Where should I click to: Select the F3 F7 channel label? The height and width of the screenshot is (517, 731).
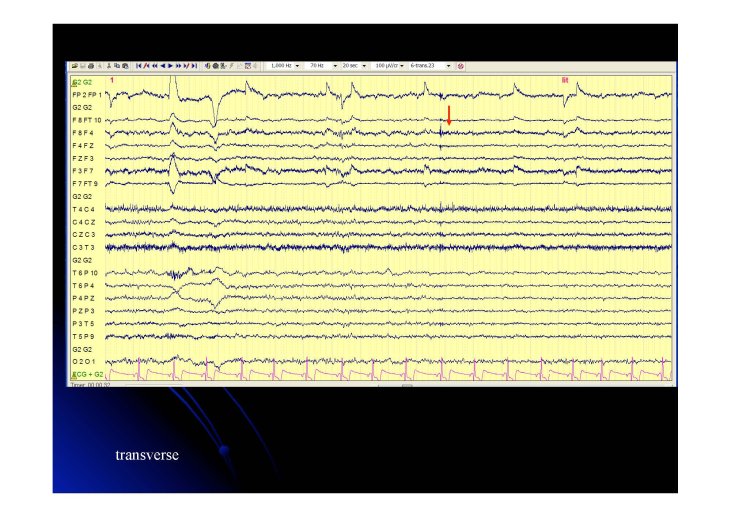[83, 171]
